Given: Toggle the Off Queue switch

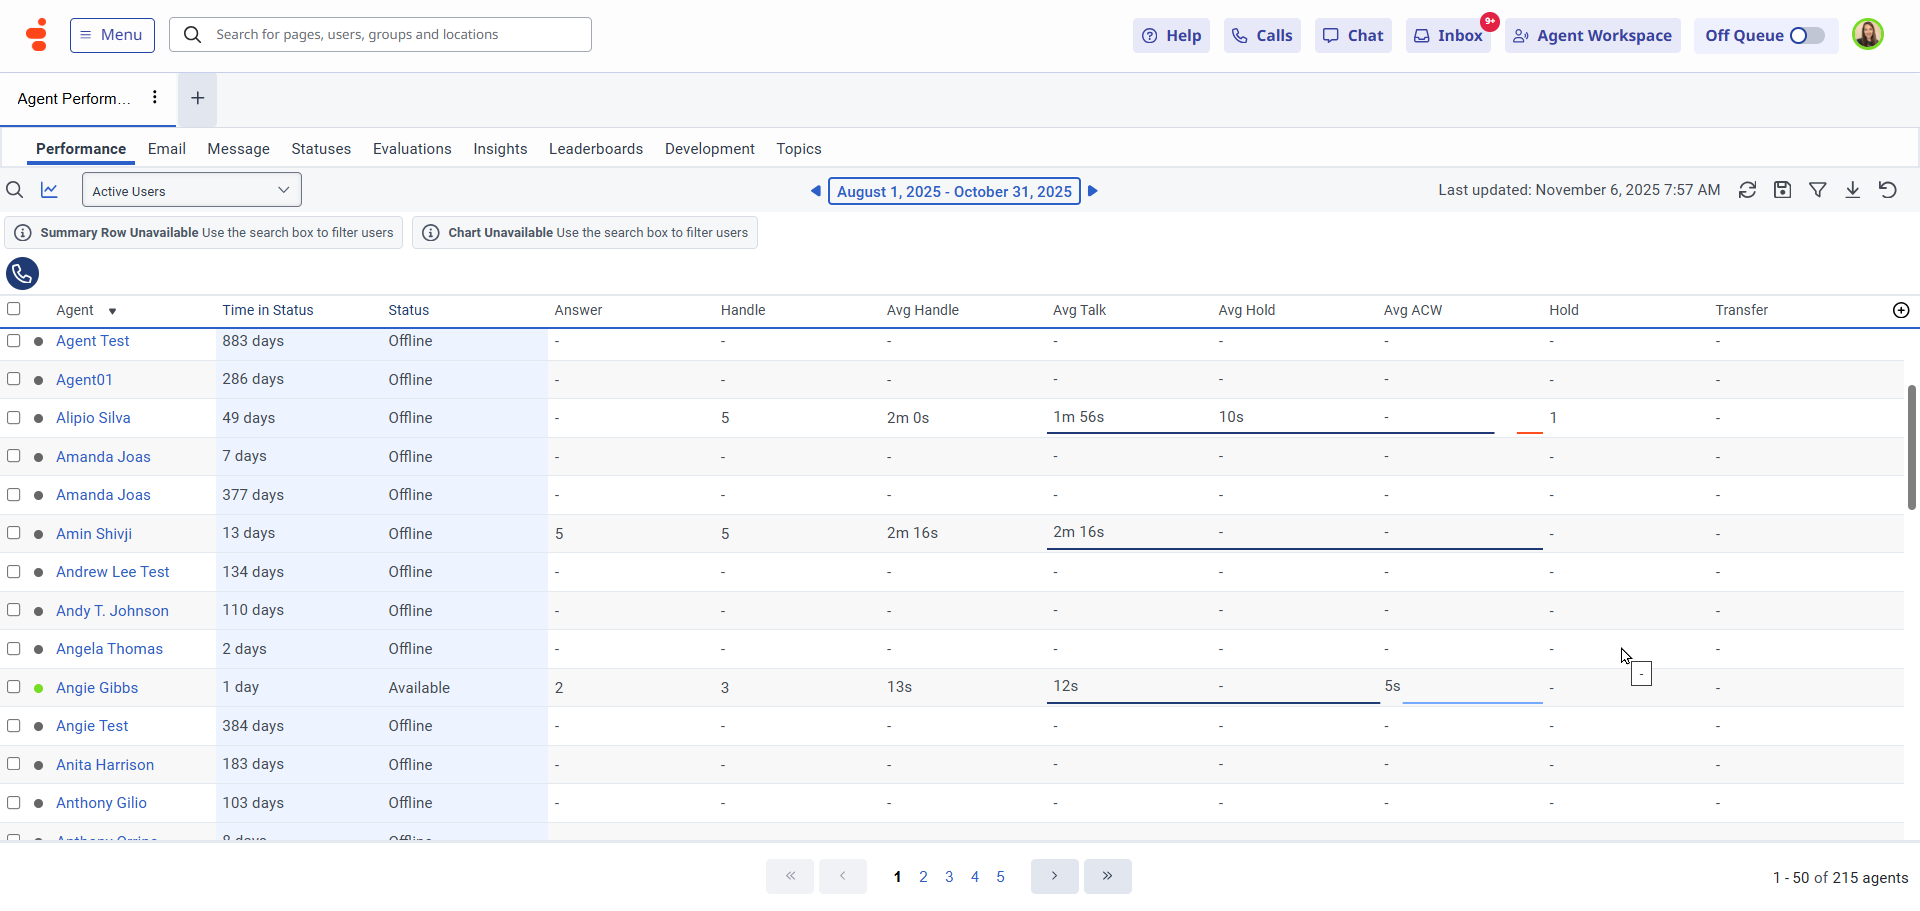Looking at the screenshot, I should (1806, 36).
